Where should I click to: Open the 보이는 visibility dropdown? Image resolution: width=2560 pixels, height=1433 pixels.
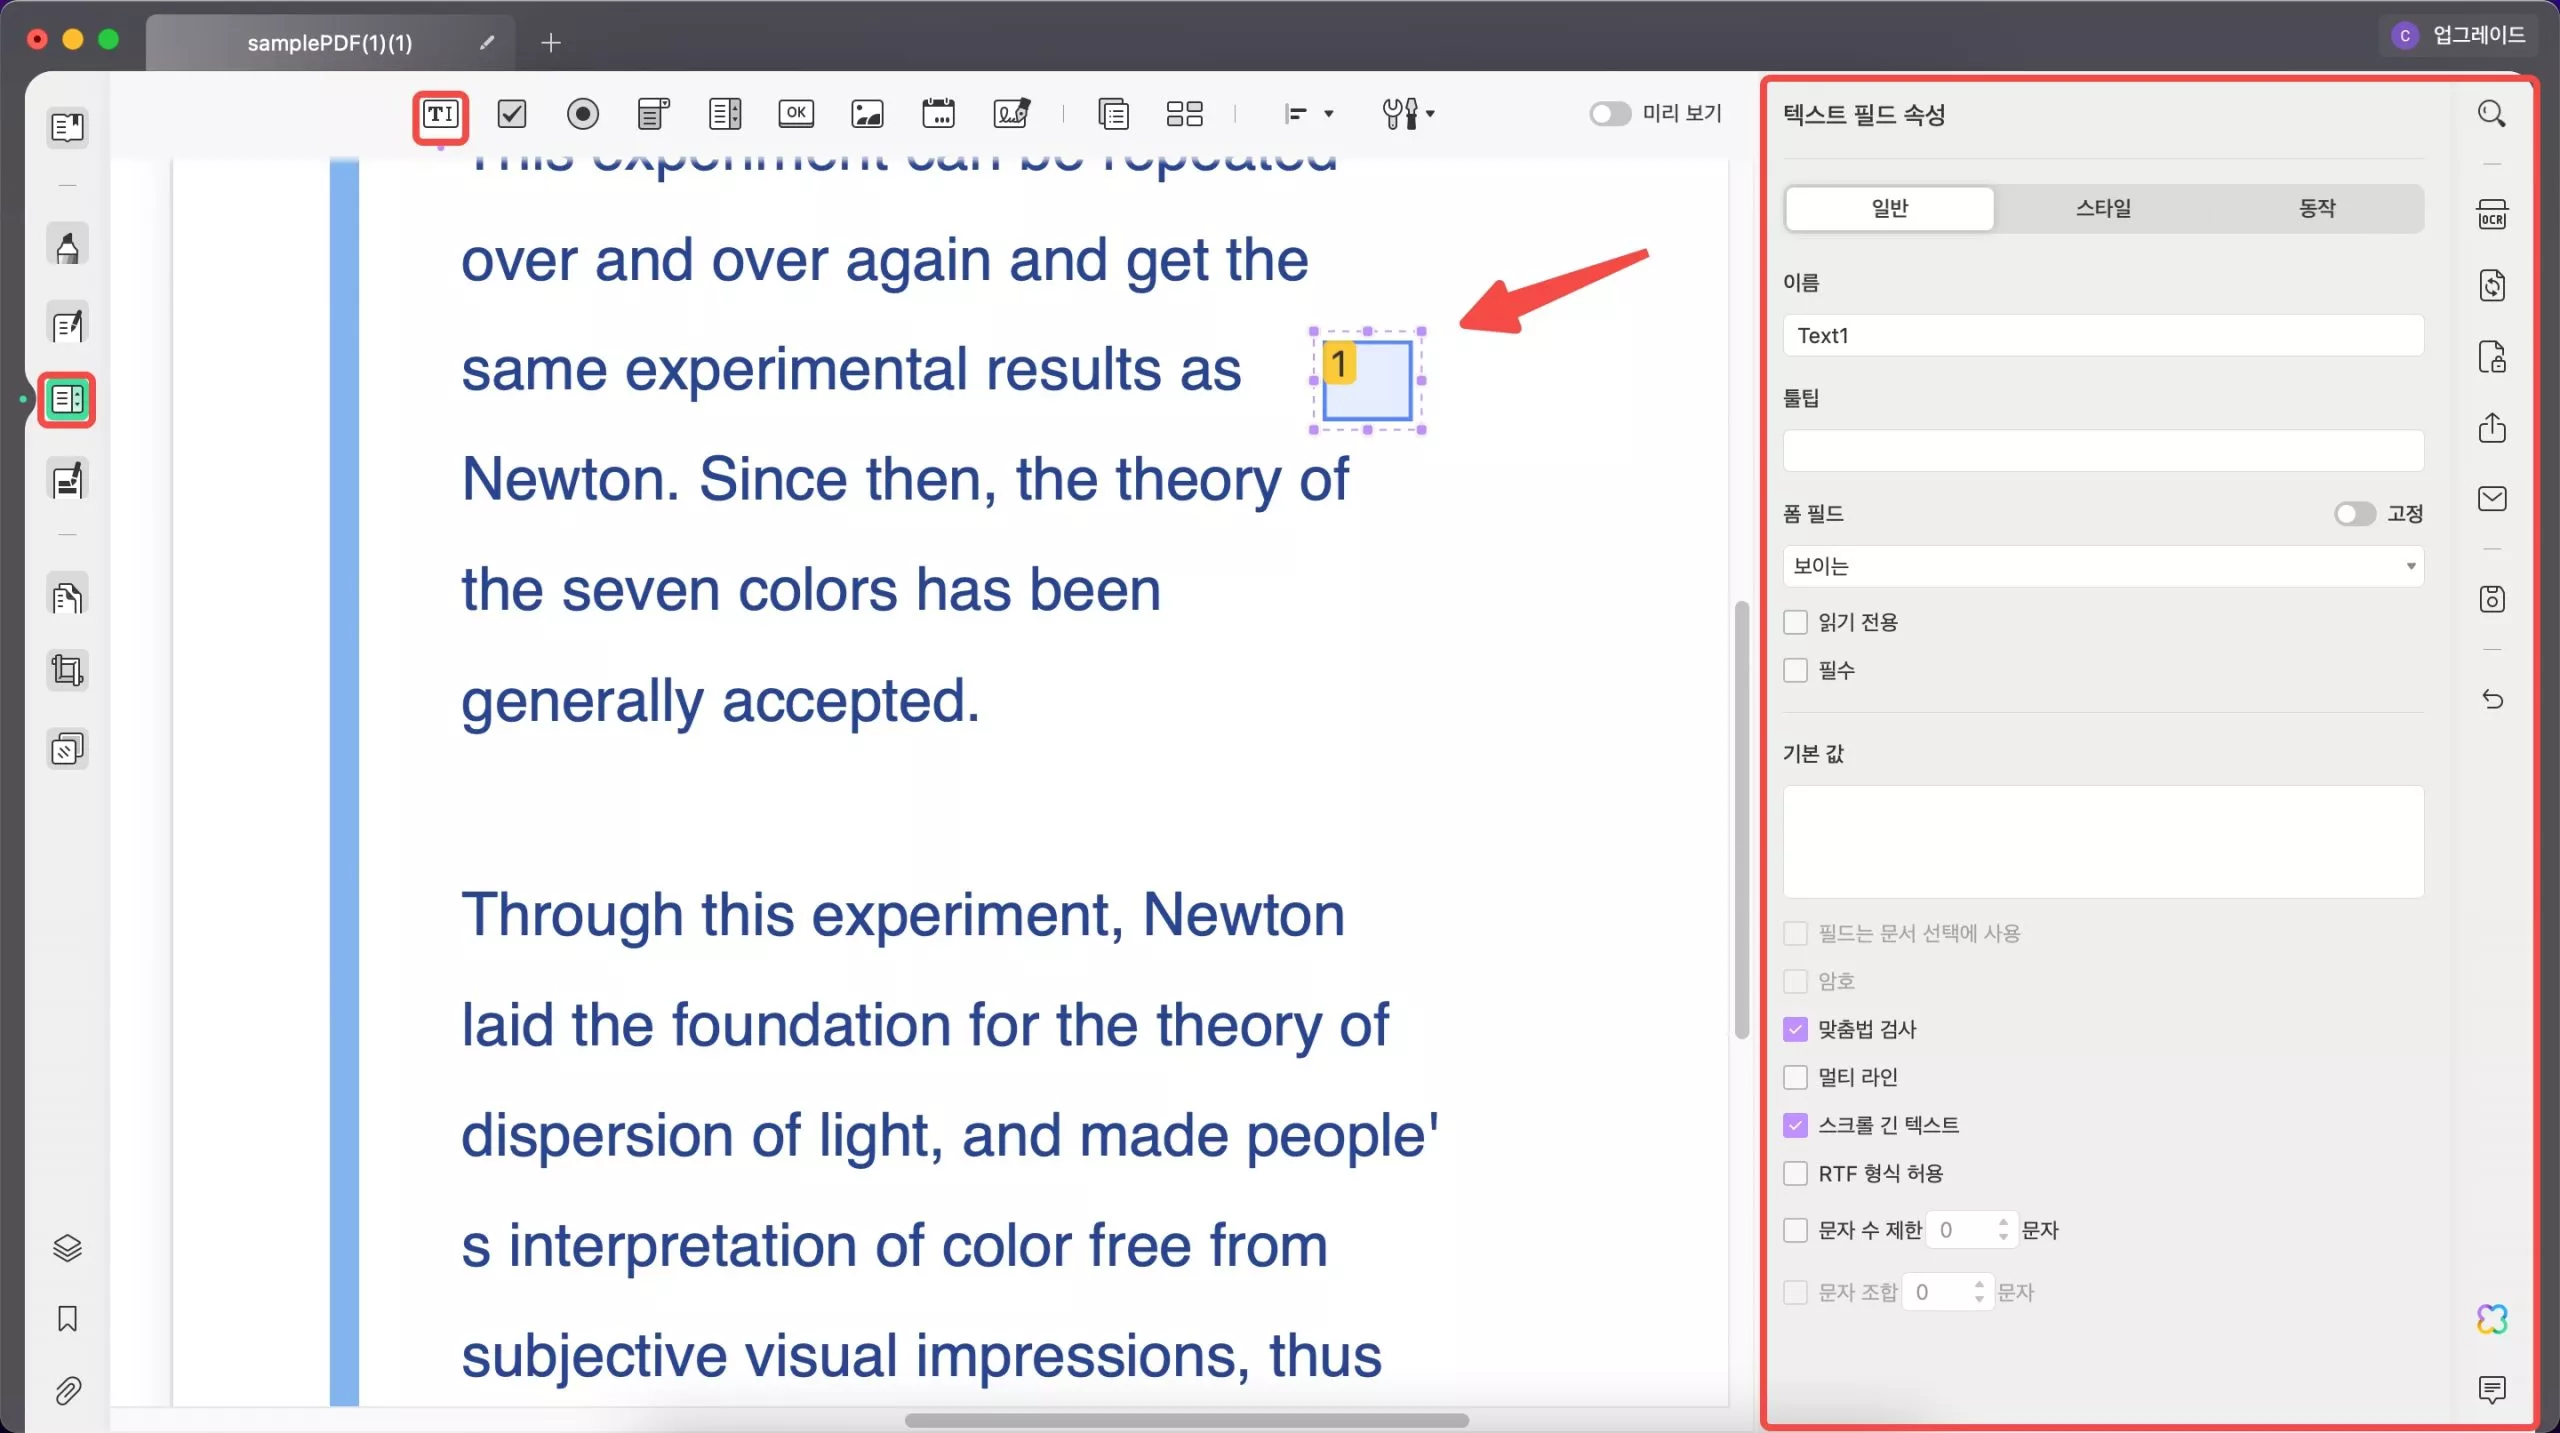pyautogui.click(x=2103, y=566)
